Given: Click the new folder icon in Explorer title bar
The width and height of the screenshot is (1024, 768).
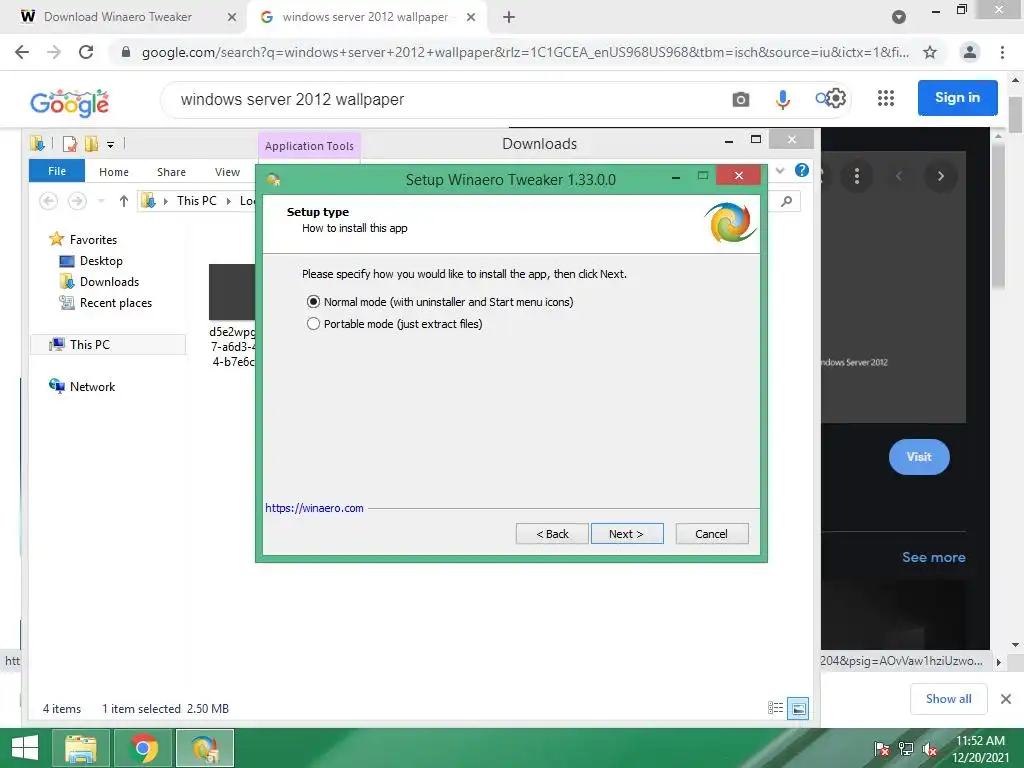Looking at the screenshot, I should point(90,144).
